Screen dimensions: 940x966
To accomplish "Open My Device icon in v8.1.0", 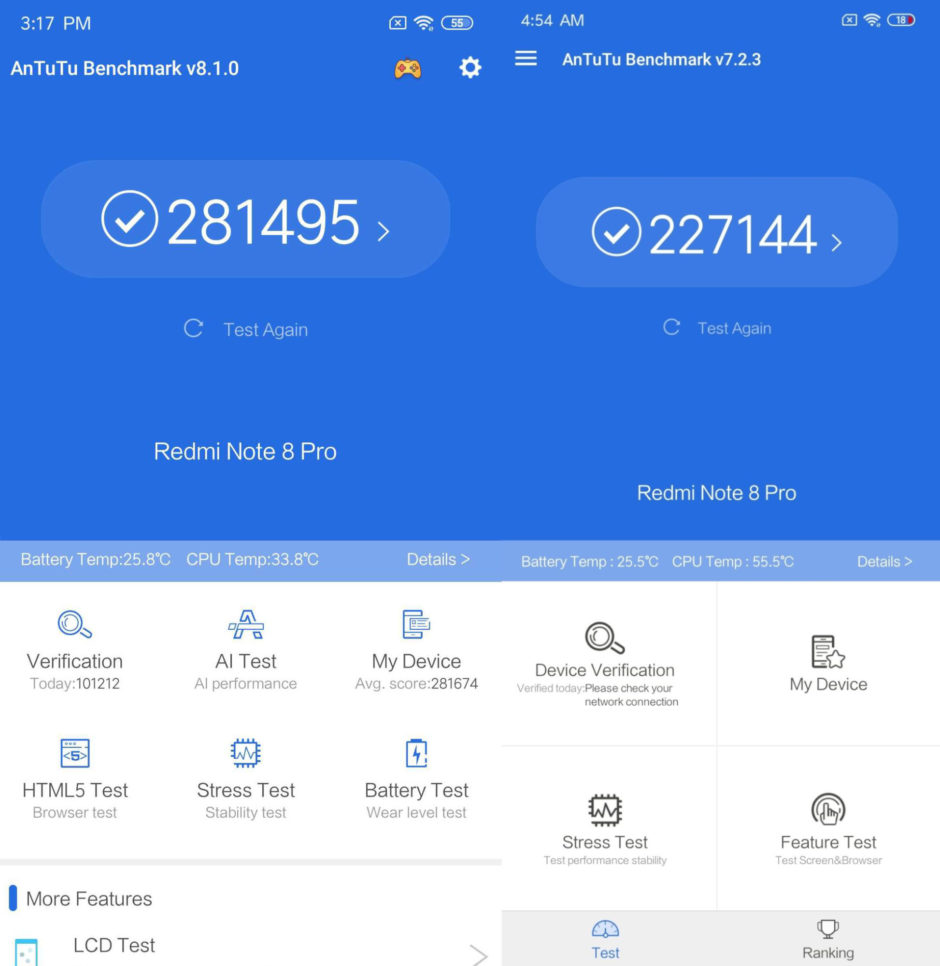I will click(416, 624).
